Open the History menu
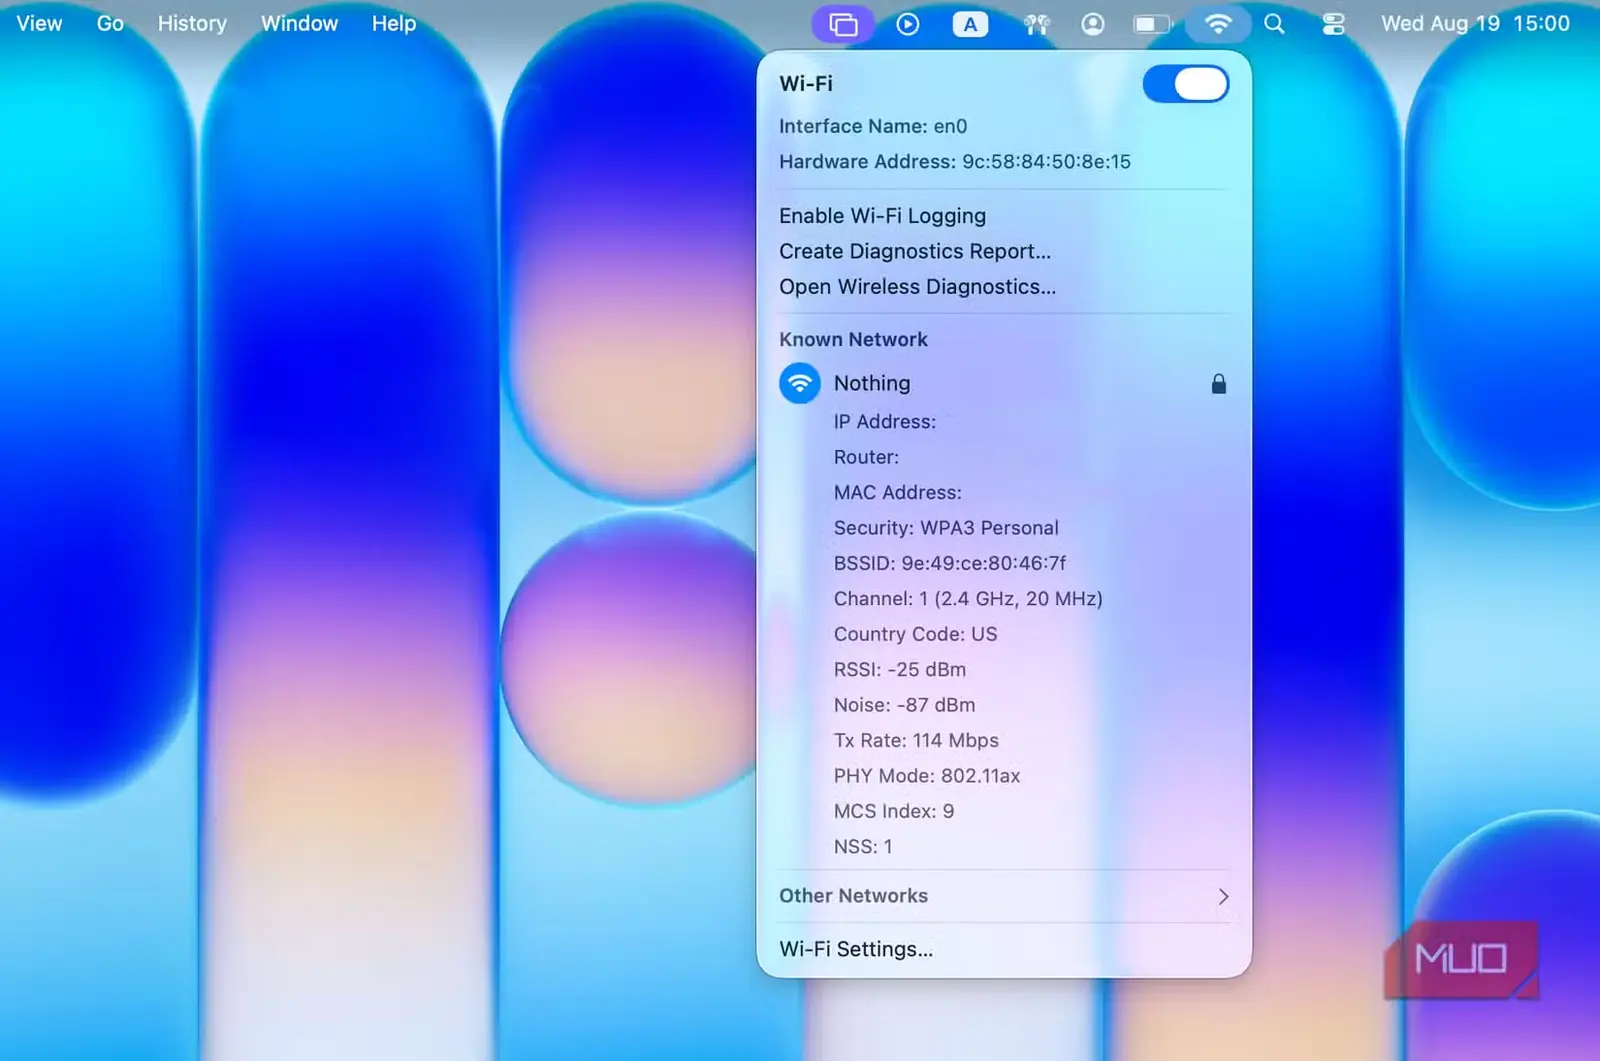 coord(192,23)
